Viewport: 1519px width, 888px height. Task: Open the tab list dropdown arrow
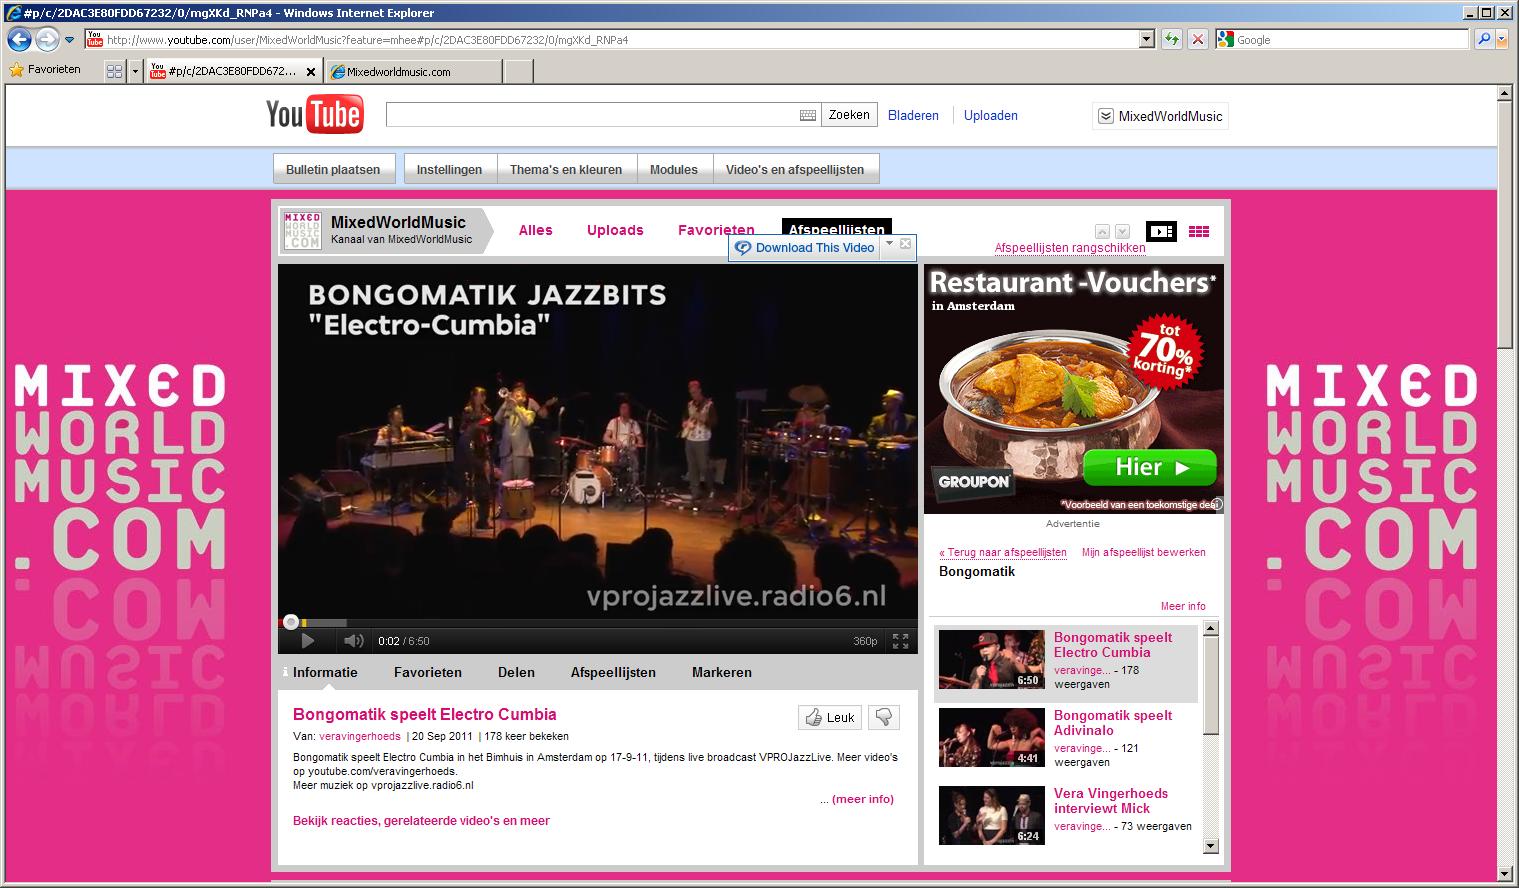pos(135,71)
